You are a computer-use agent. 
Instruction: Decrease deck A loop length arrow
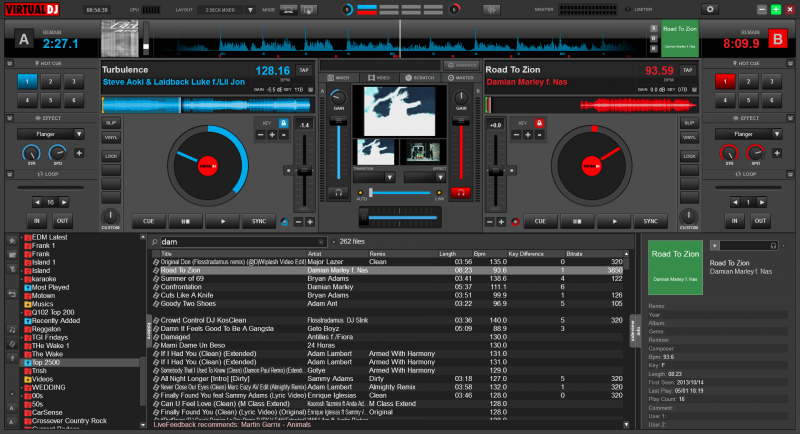click(37, 202)
